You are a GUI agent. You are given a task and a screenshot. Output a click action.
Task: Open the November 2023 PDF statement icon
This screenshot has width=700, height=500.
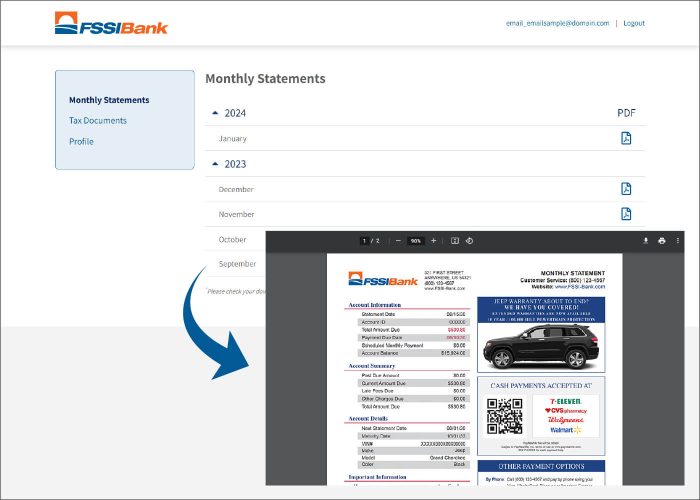626,214
